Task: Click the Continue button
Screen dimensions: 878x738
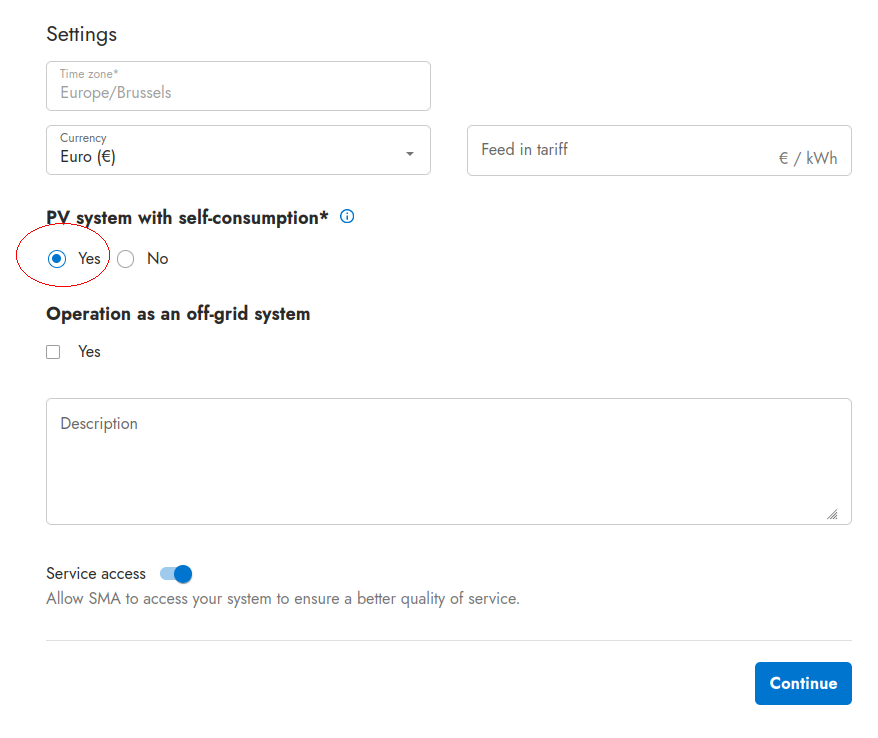Action: [803, 683]
